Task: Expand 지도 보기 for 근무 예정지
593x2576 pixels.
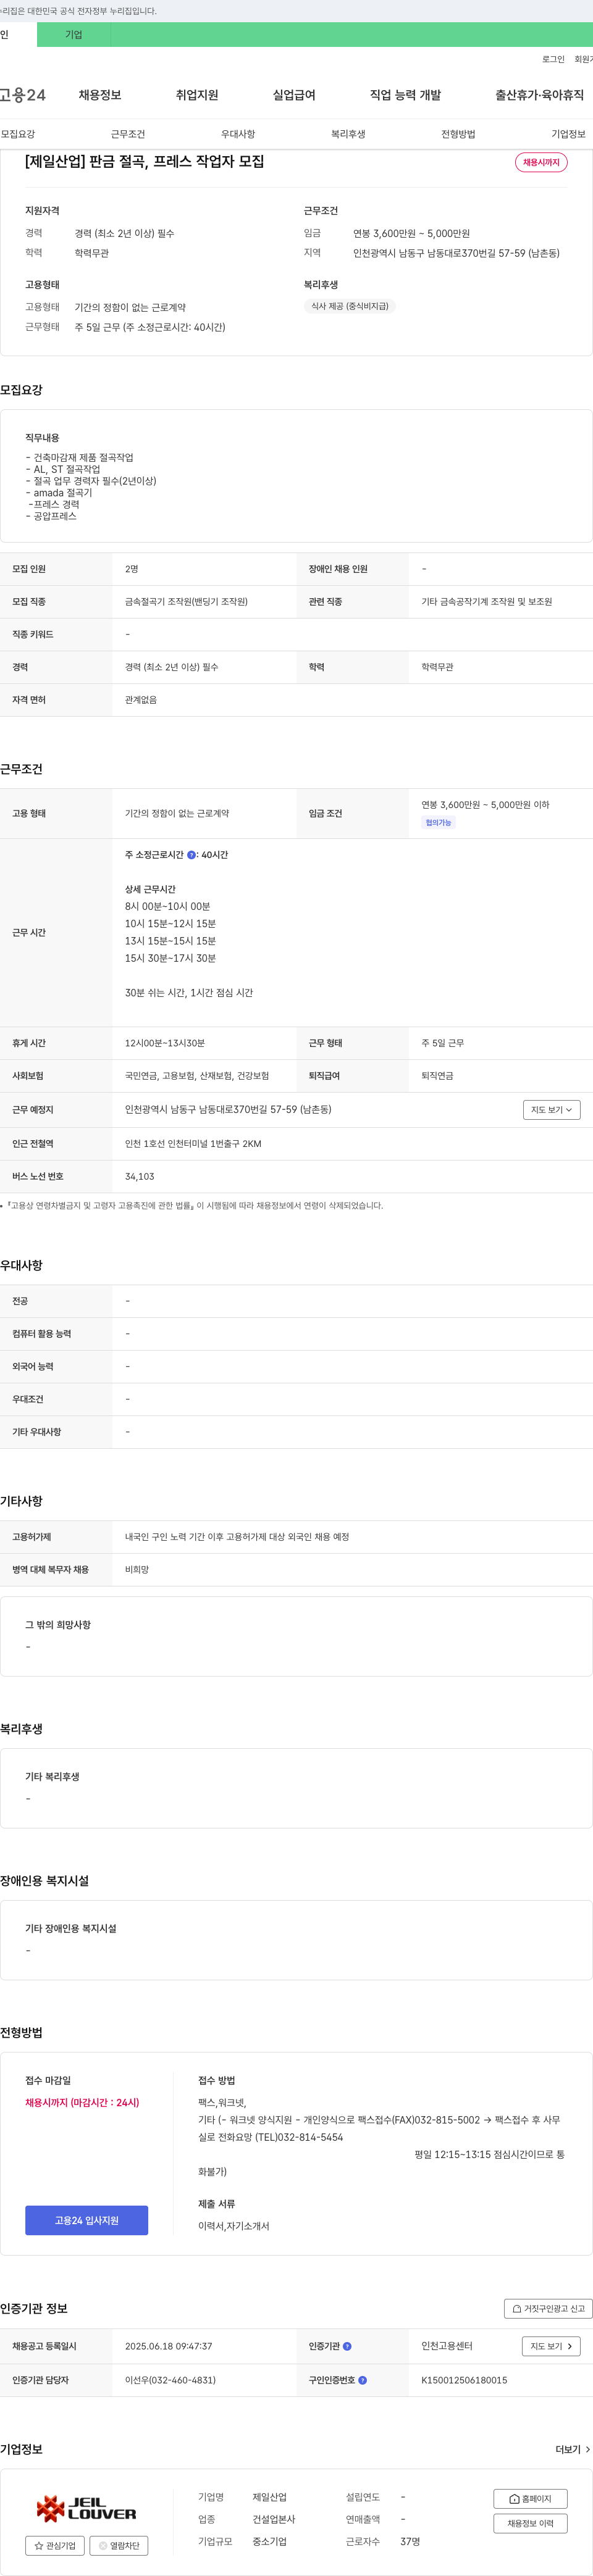Action: coord(551,1110)
